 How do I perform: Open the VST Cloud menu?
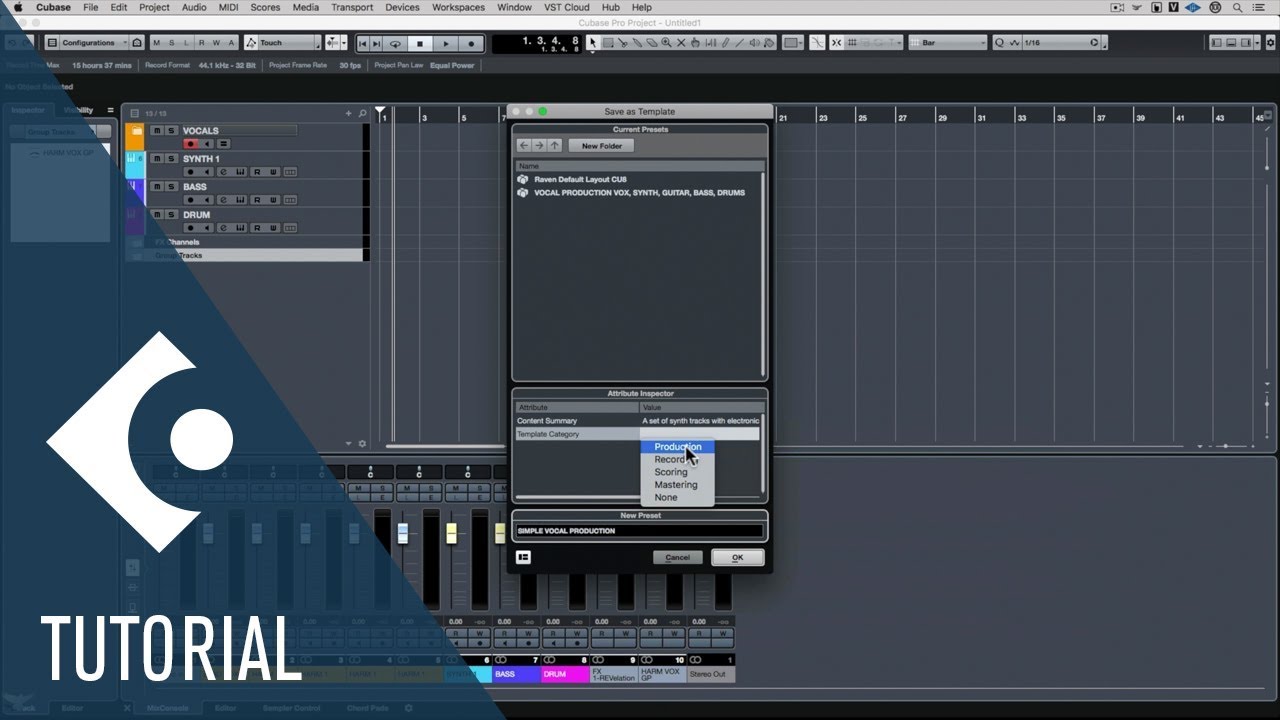click(x=565, y=7)
